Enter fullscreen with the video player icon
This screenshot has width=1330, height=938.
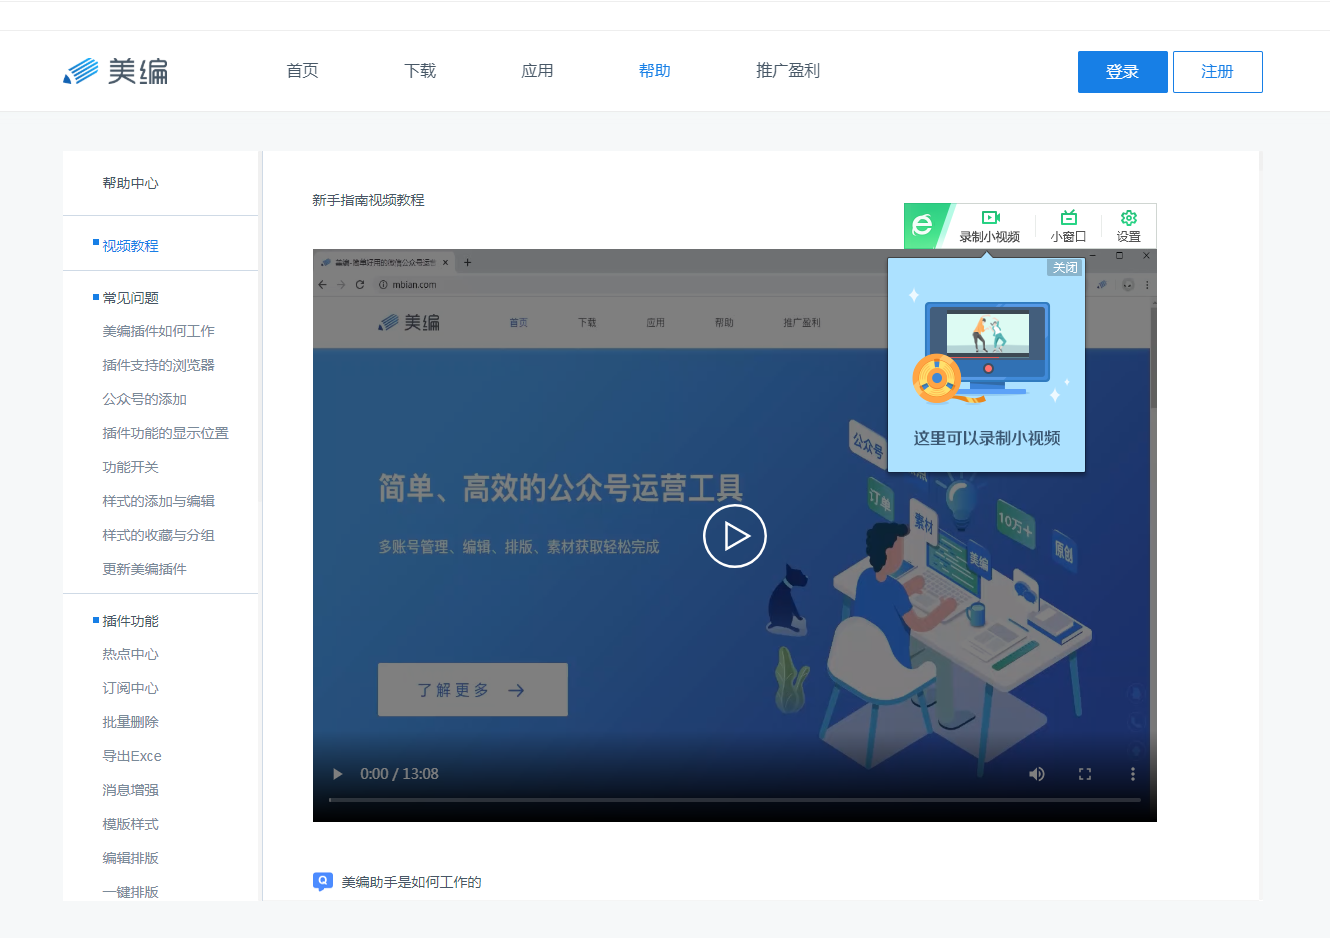1085,773
